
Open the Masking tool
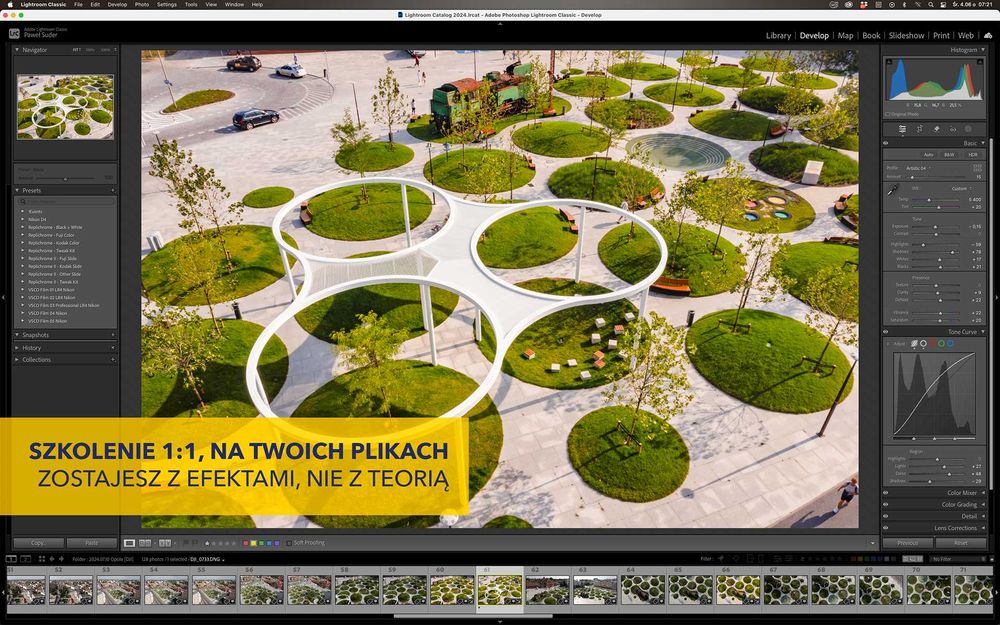968,129
